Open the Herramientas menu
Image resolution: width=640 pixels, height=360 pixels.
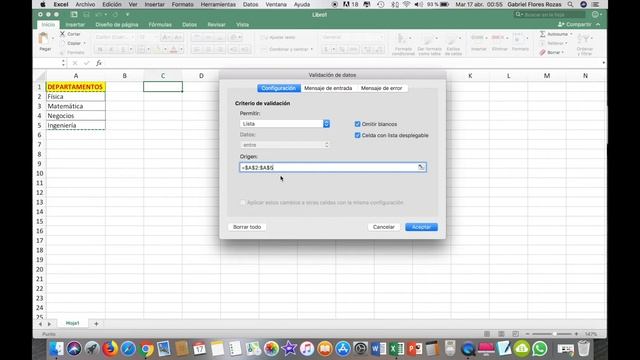(x=218, y=4)
